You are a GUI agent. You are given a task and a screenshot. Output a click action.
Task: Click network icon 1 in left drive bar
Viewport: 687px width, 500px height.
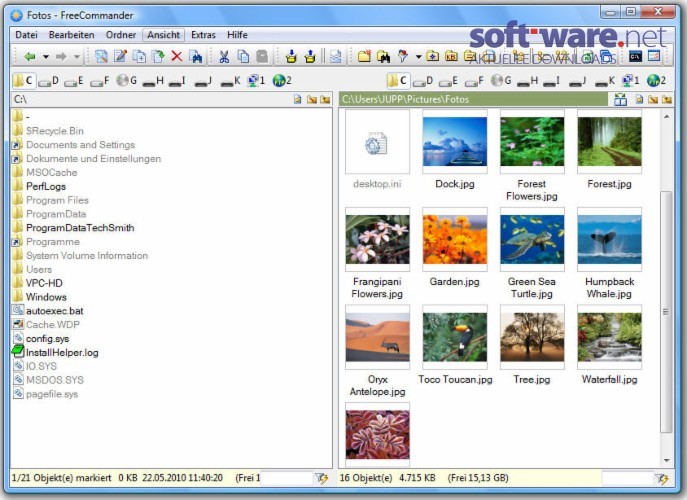[x=256, y=81]
